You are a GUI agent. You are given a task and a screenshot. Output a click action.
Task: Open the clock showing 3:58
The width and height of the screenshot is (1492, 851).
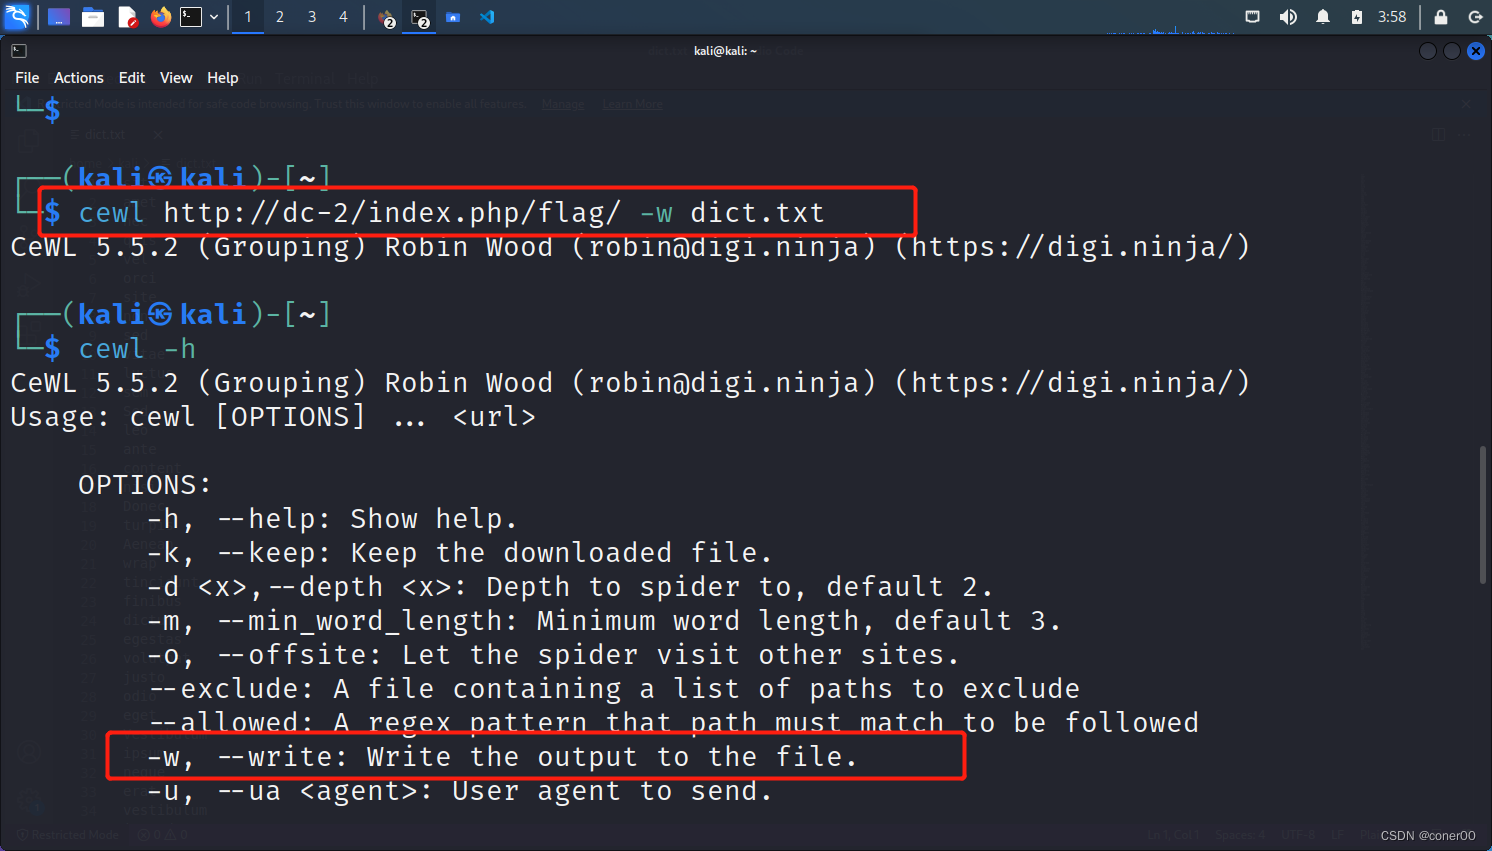tap(1392, 17)
